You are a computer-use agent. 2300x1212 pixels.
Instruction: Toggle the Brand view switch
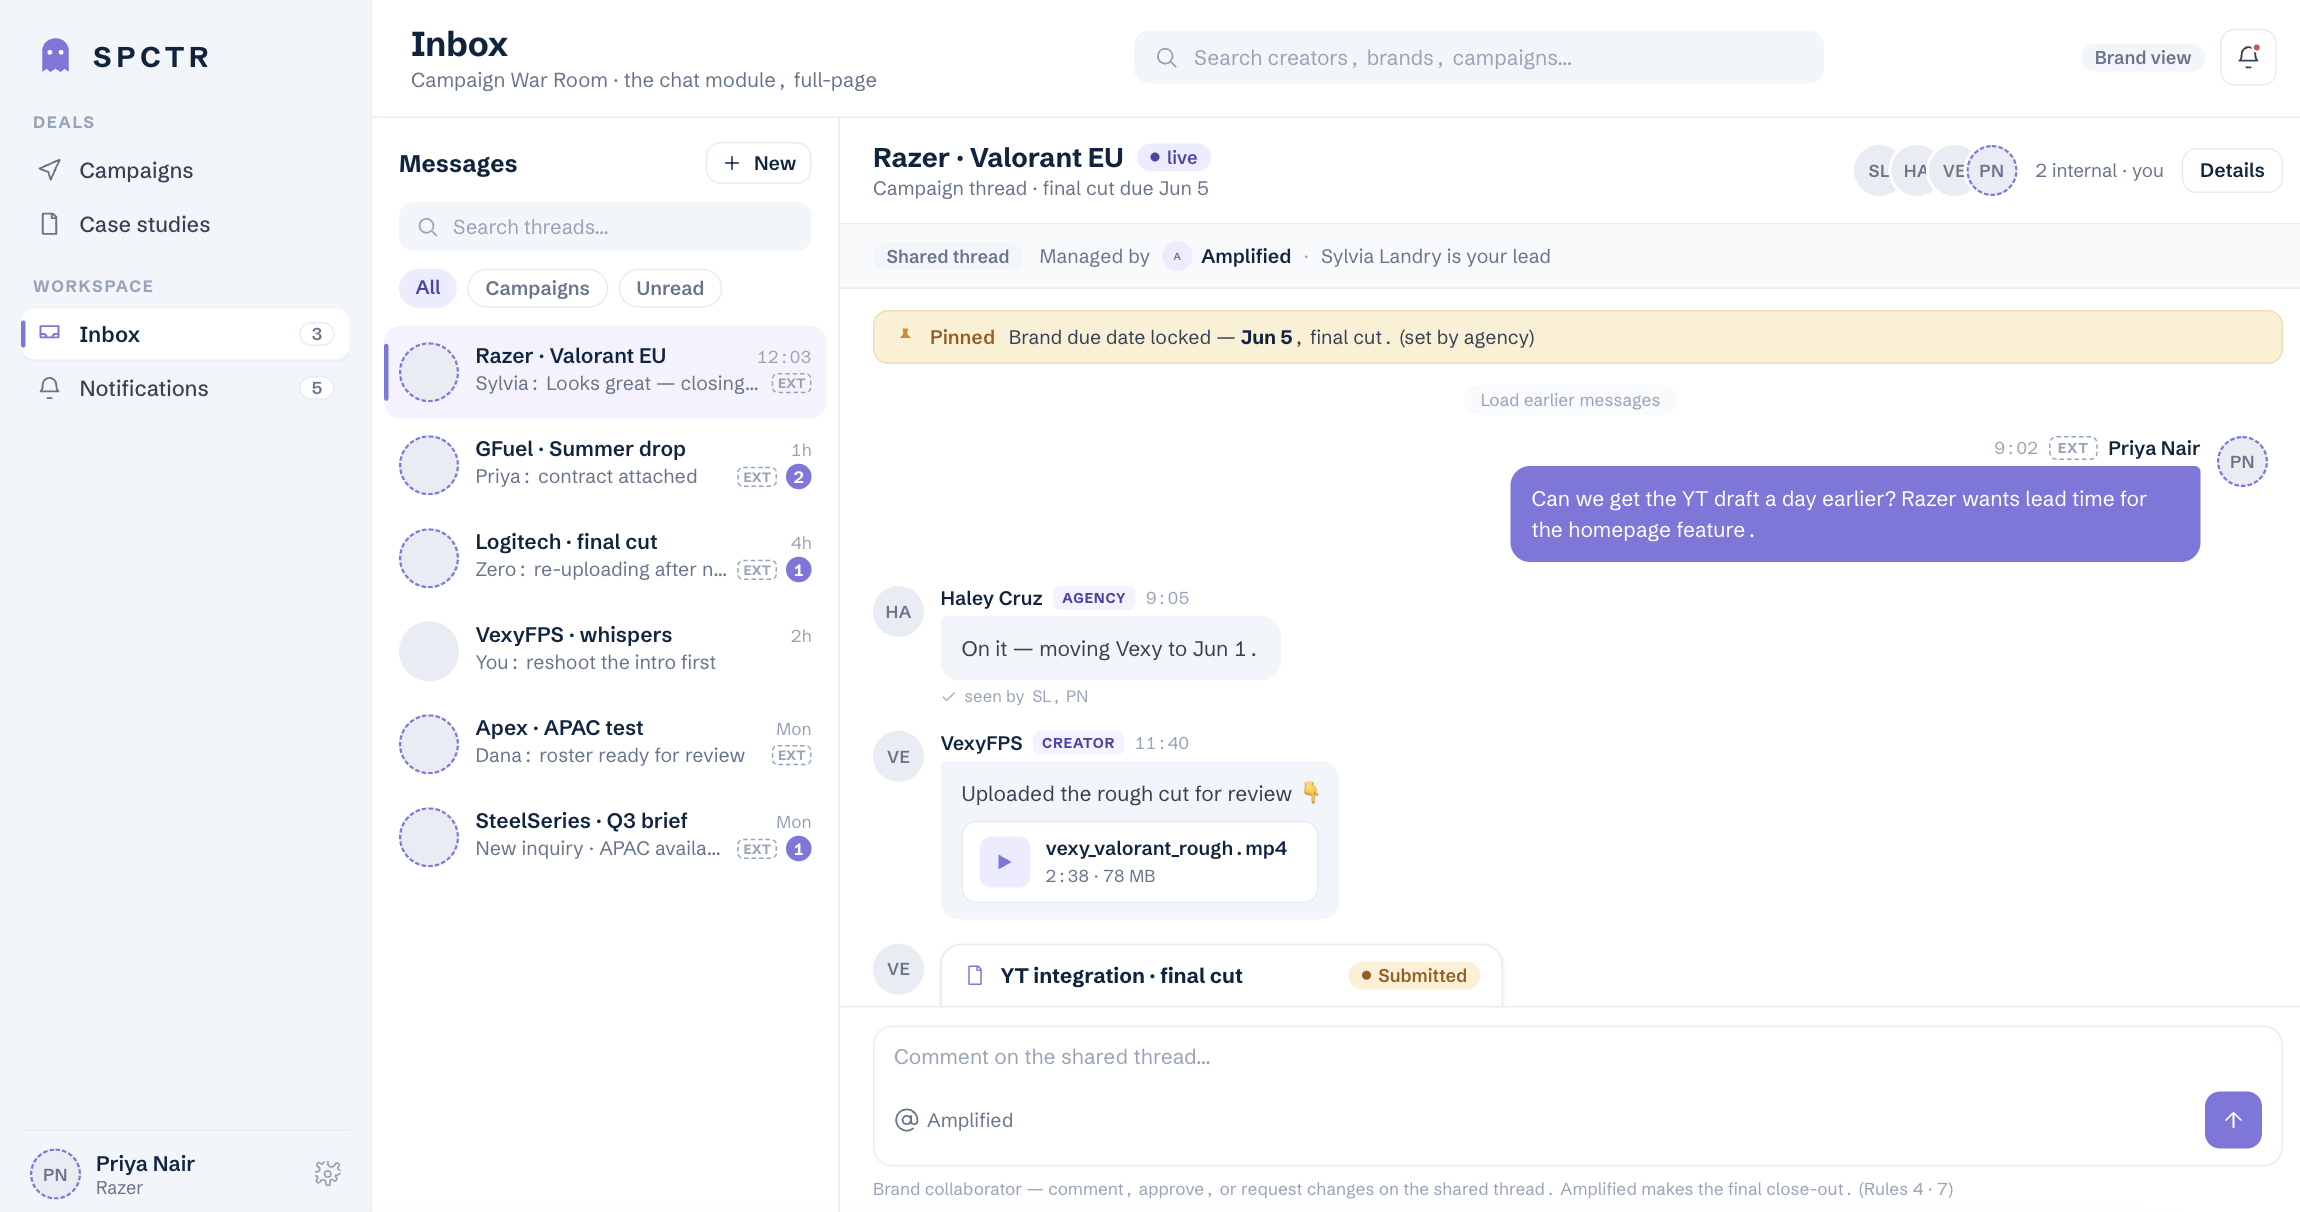[x=2142, y=58]
